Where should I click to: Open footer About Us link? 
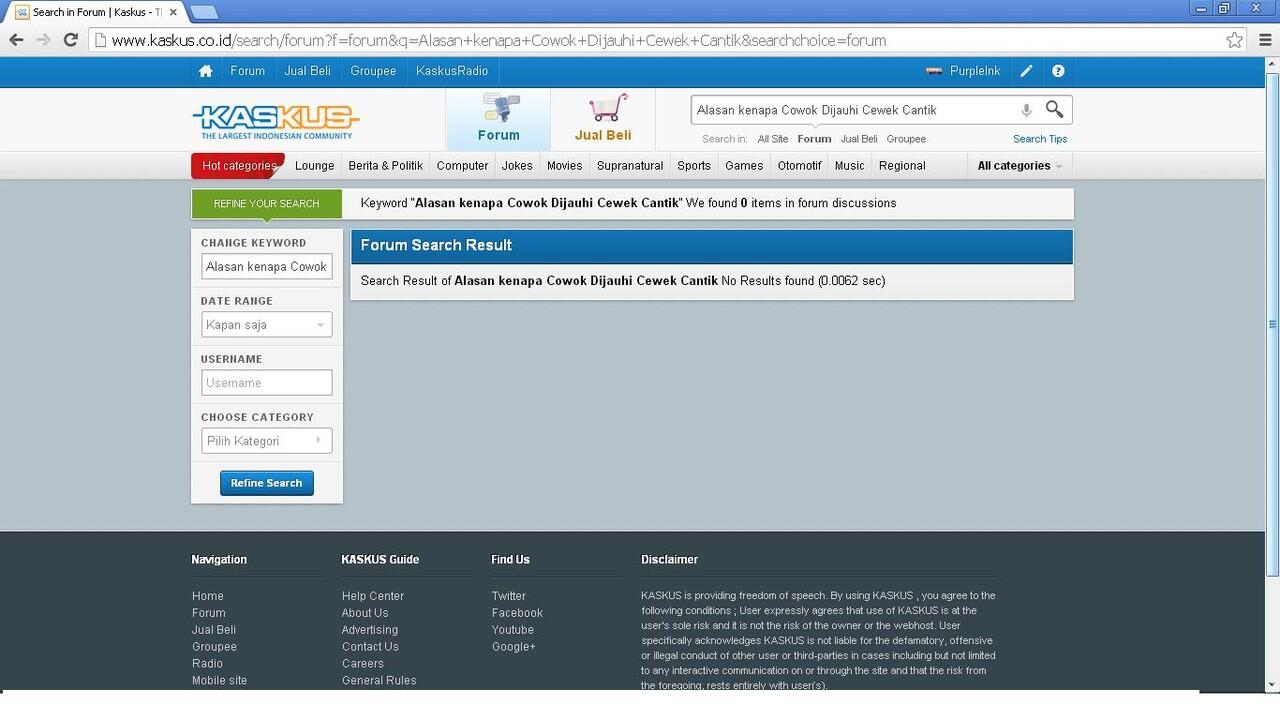[x=365, y=613]
